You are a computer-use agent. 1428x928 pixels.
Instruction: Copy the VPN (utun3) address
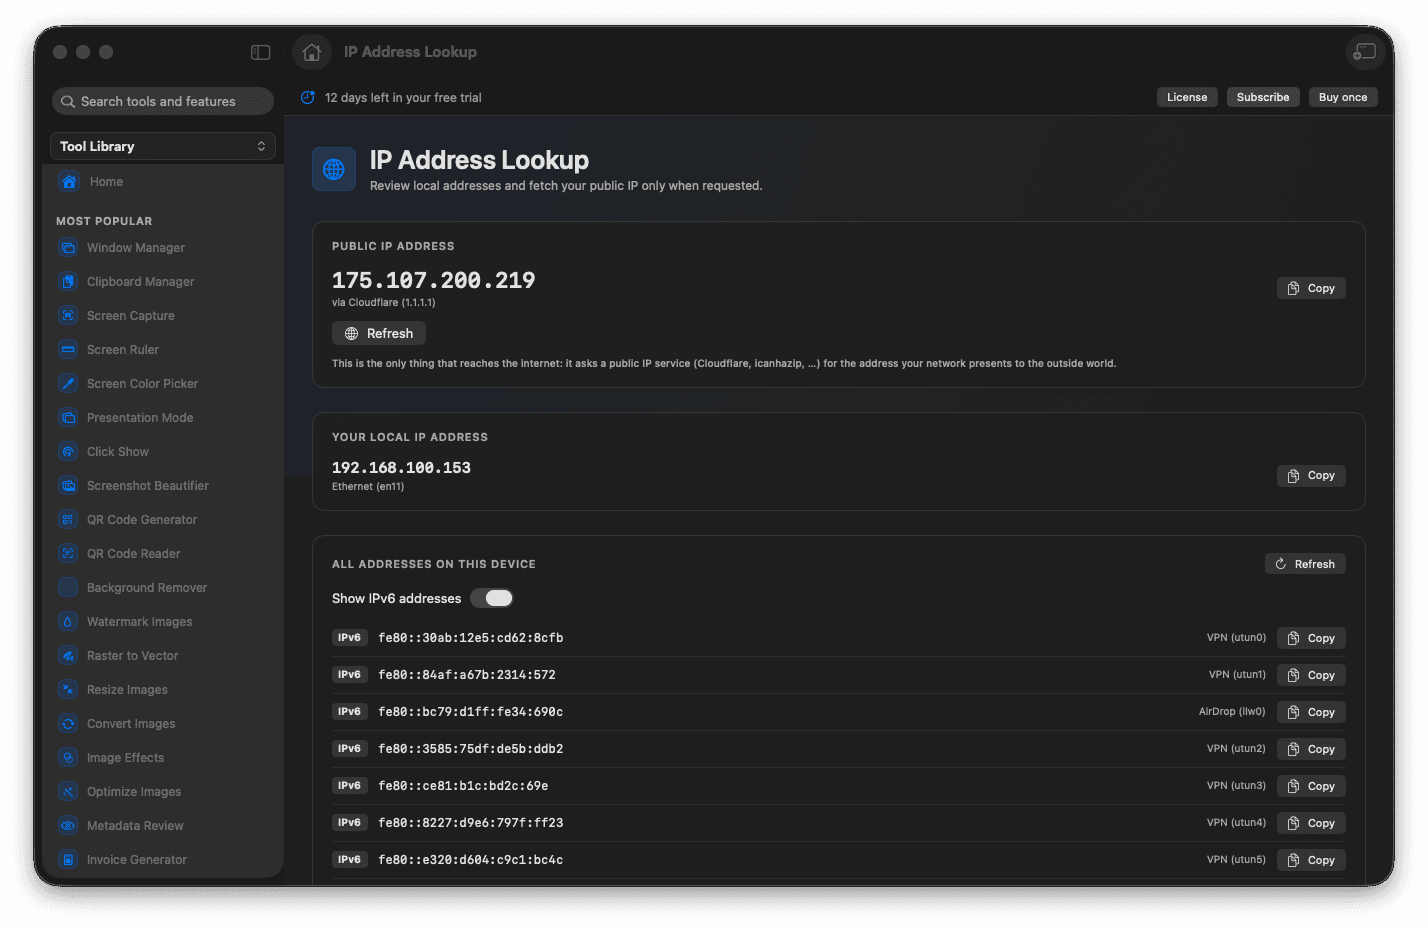point(1311,786)
